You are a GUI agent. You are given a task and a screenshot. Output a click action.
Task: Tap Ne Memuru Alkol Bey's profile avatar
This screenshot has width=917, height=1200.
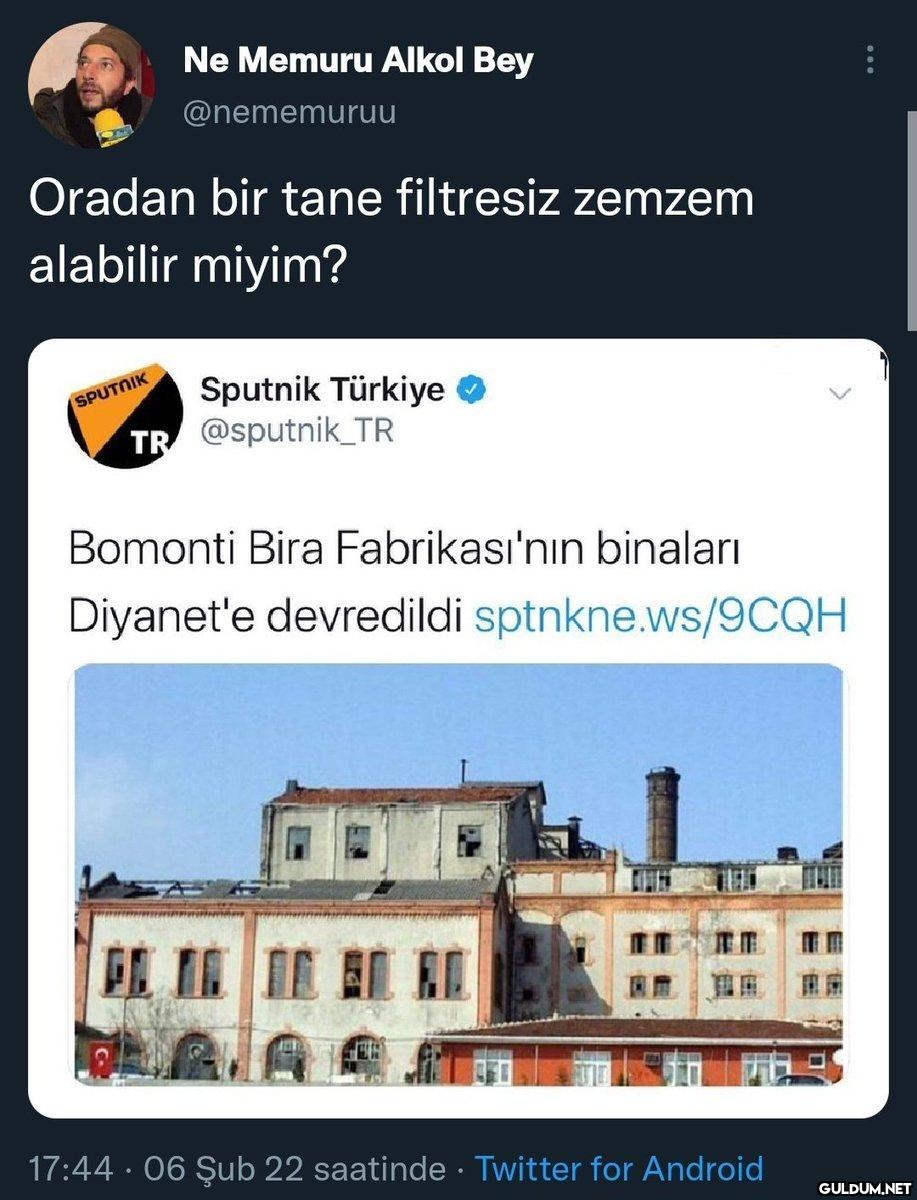tap(91, 86)
